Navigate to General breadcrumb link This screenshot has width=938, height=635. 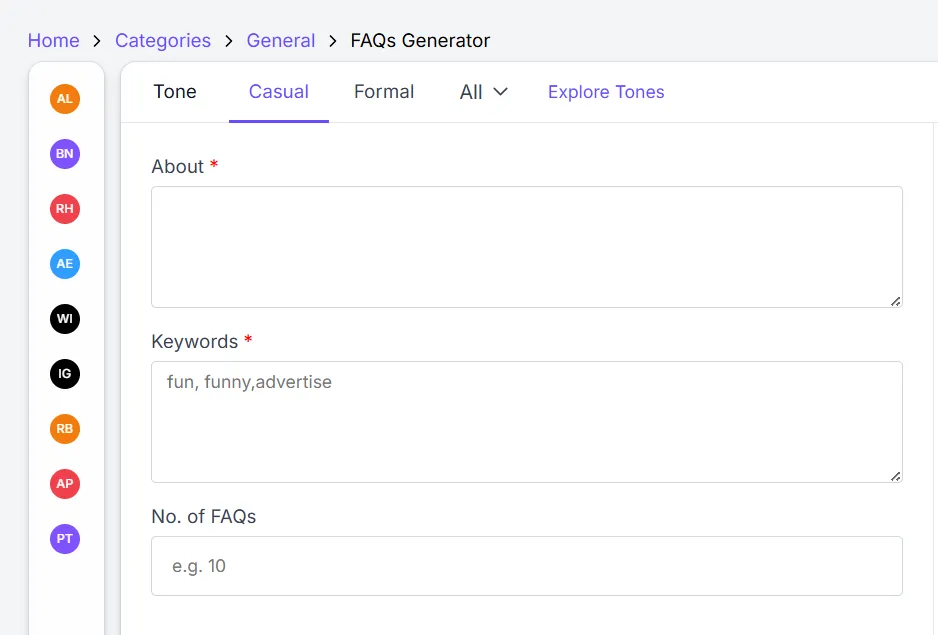[x=281, y=40]
